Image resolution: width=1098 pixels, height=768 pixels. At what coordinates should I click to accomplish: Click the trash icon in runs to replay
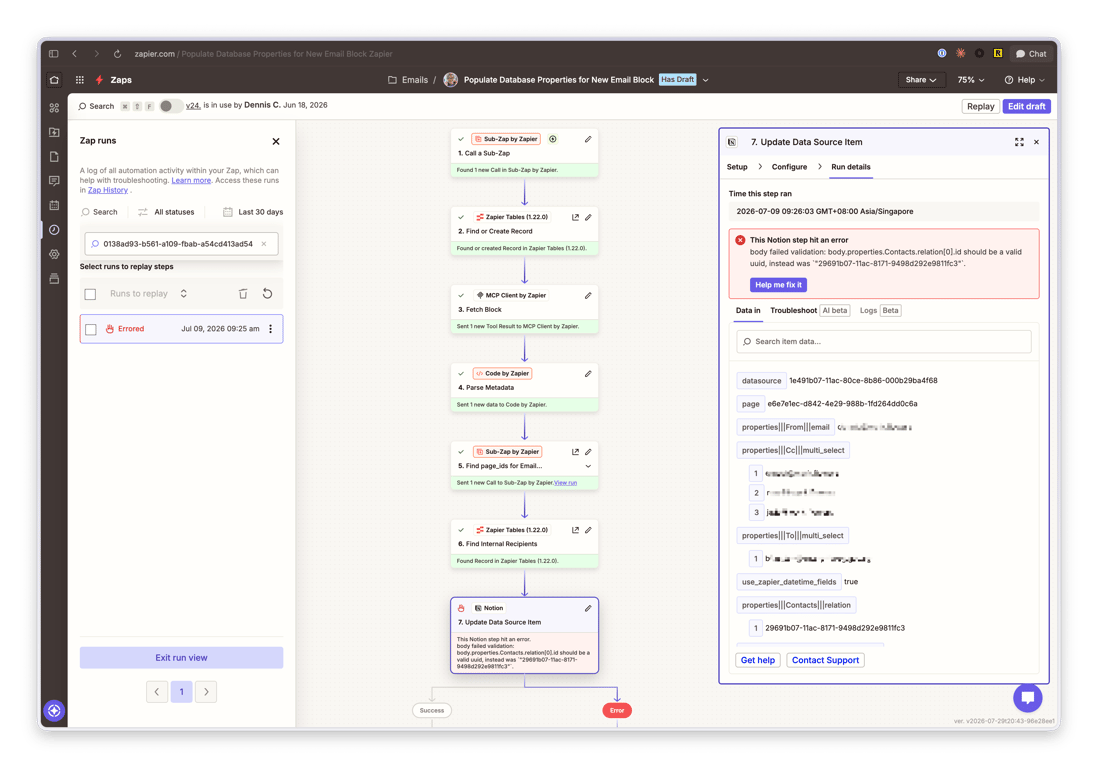click(243, 294)
